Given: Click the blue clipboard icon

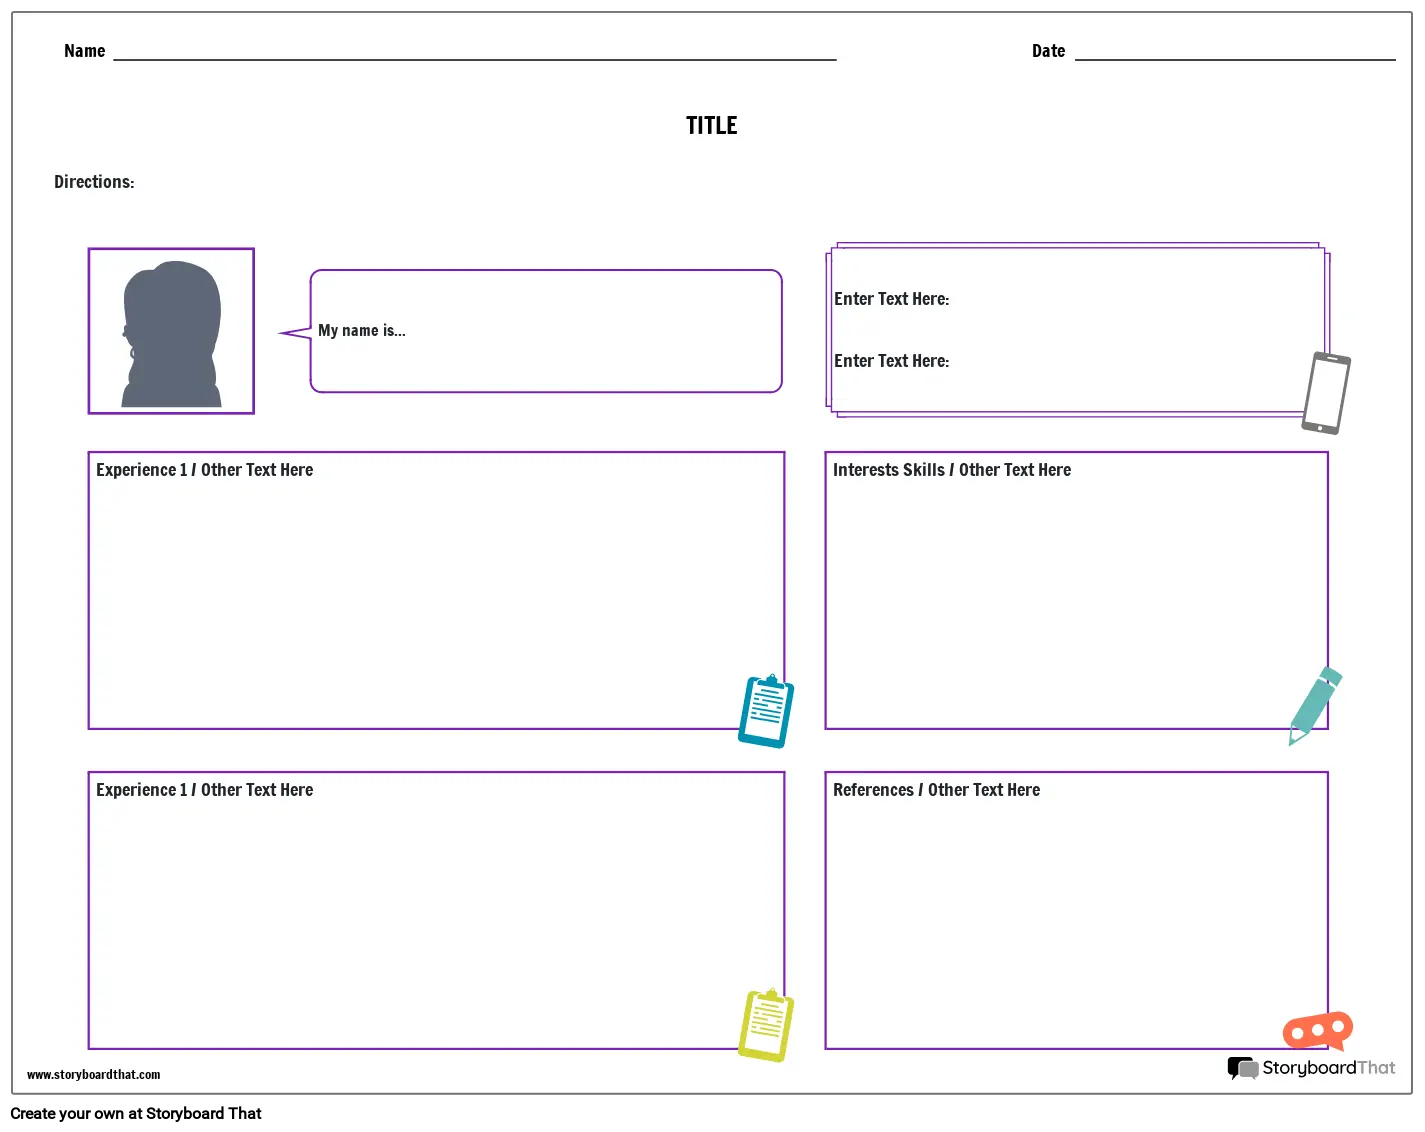Looking at the screenshot, I should (x=766, y=711).
